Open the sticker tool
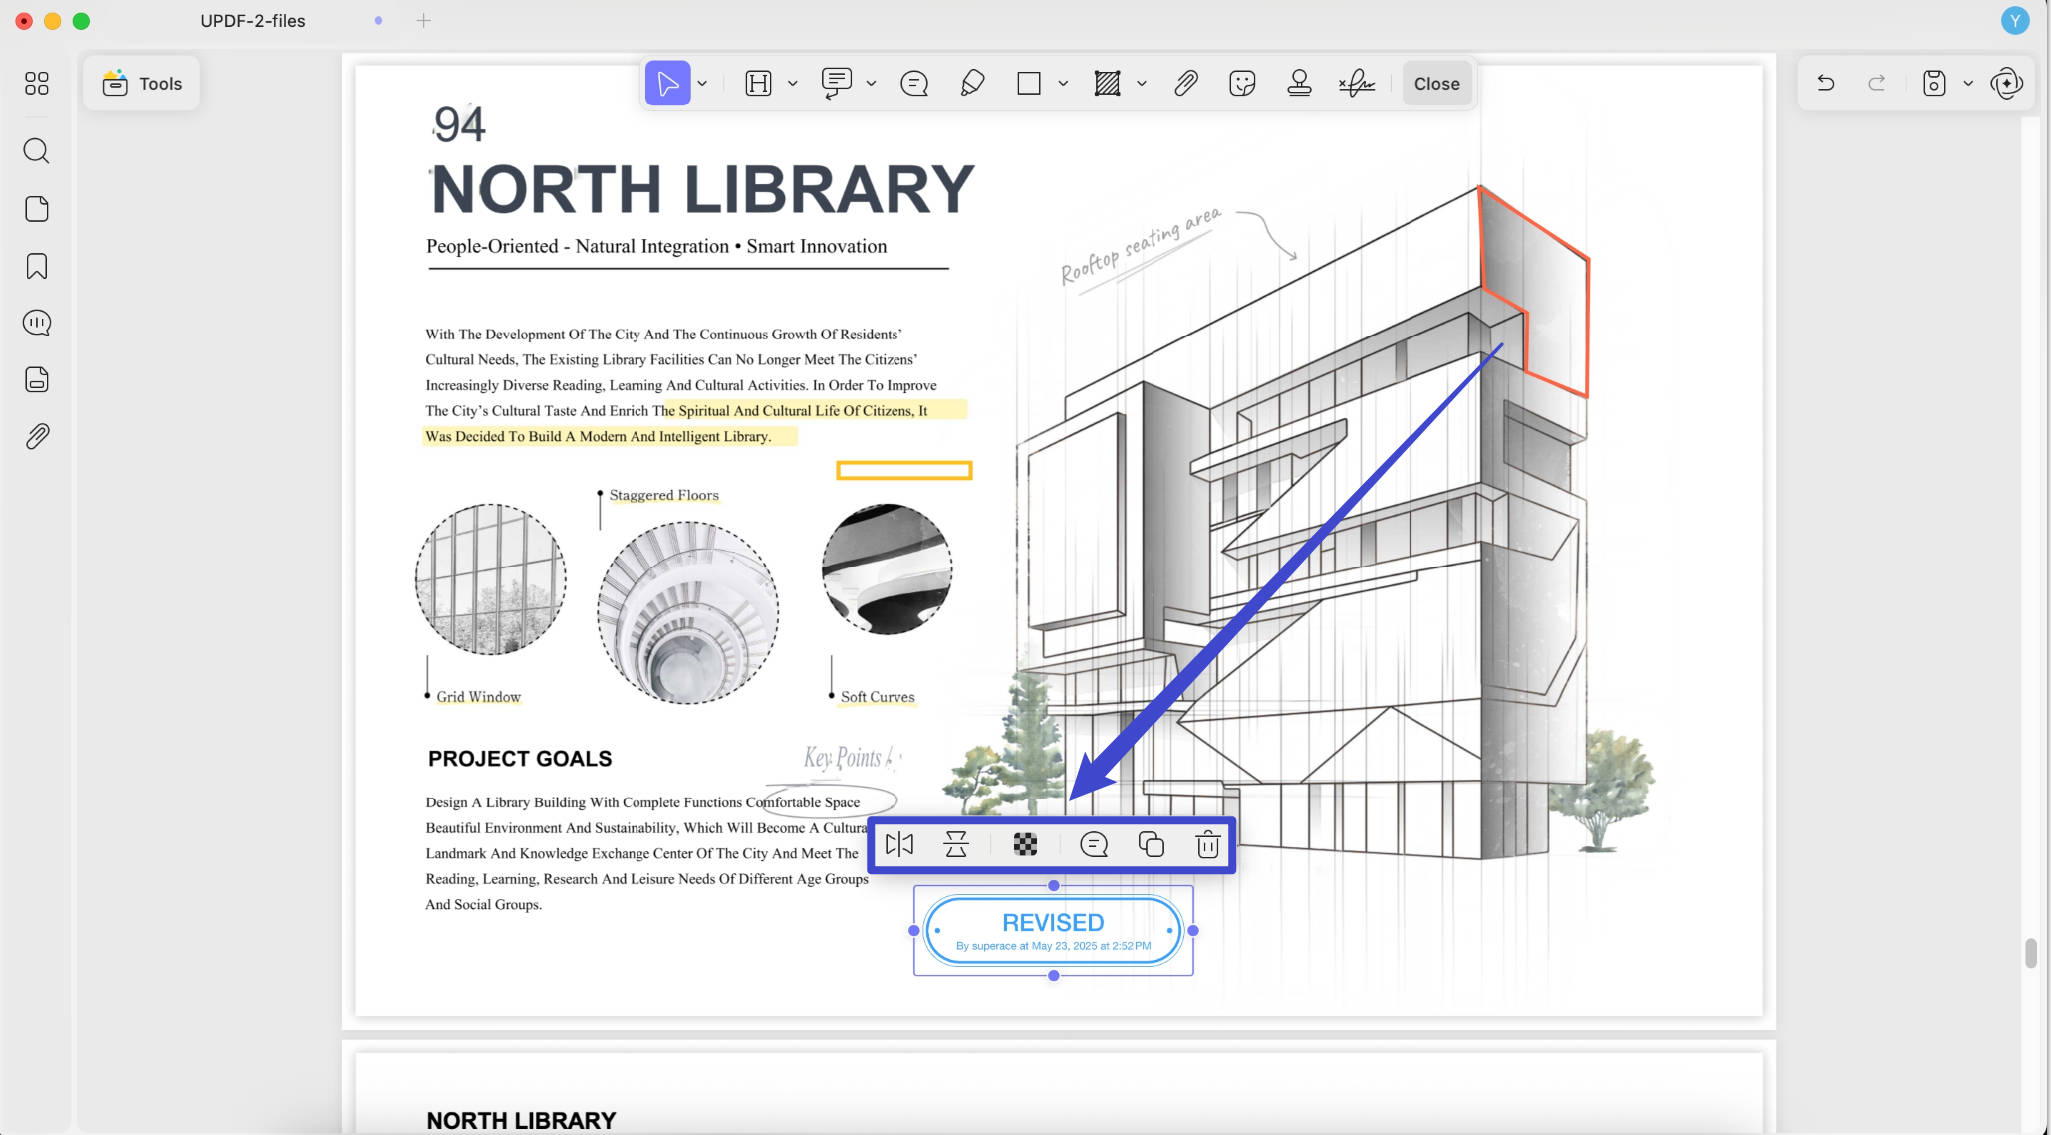The image size is (2051, 1135). [x=1242, y=84]
